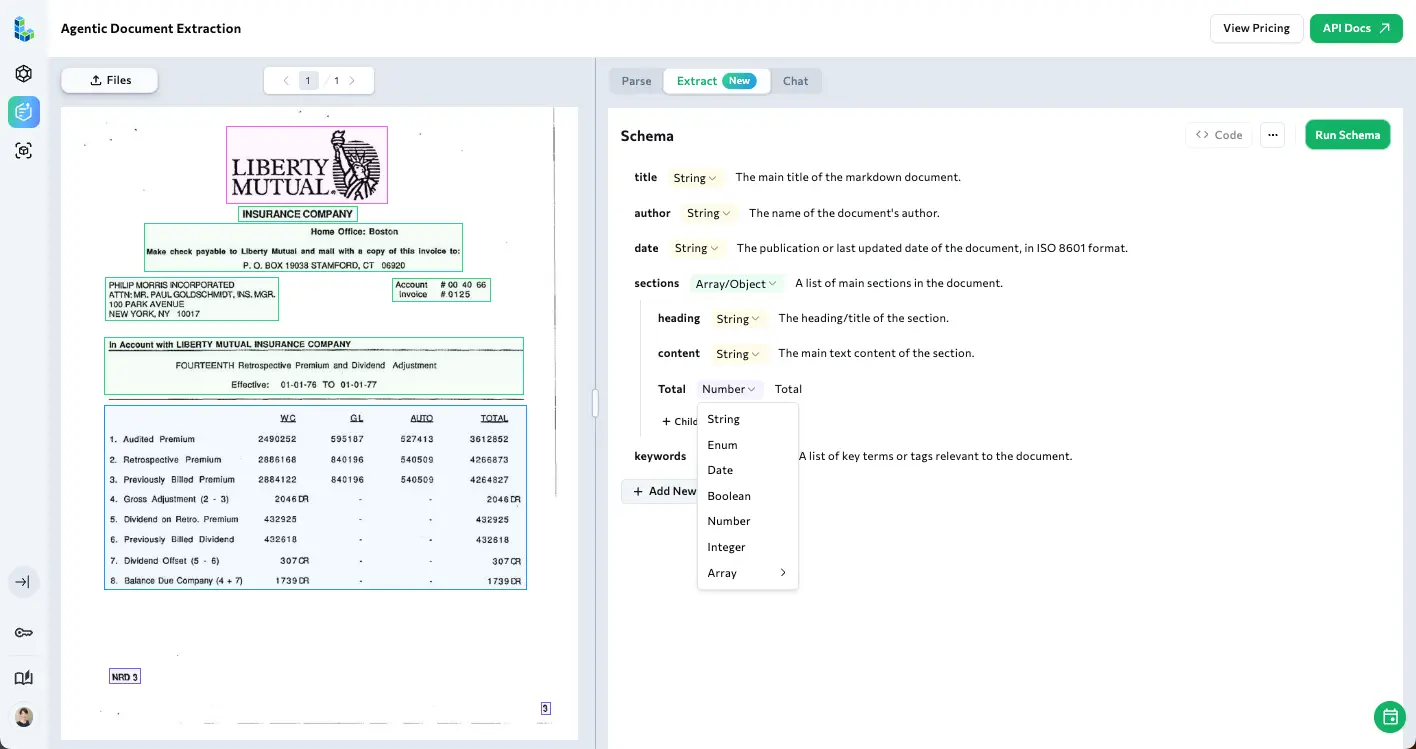The image size is (1416, 749).
Task: Open the documentation book icon
Action: 24,678
